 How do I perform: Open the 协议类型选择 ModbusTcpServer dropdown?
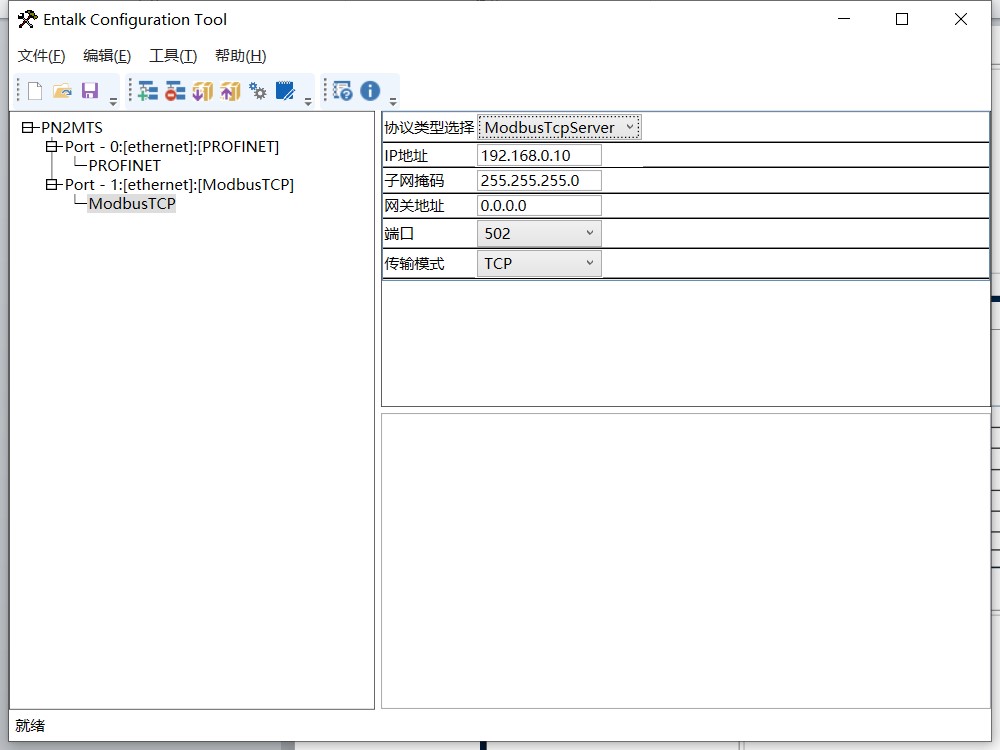pos(559,128)
